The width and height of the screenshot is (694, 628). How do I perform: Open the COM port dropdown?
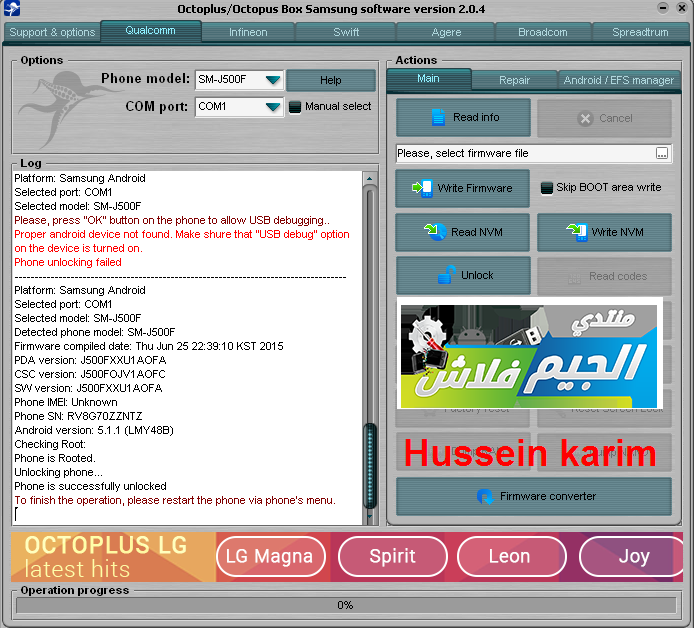273,107
